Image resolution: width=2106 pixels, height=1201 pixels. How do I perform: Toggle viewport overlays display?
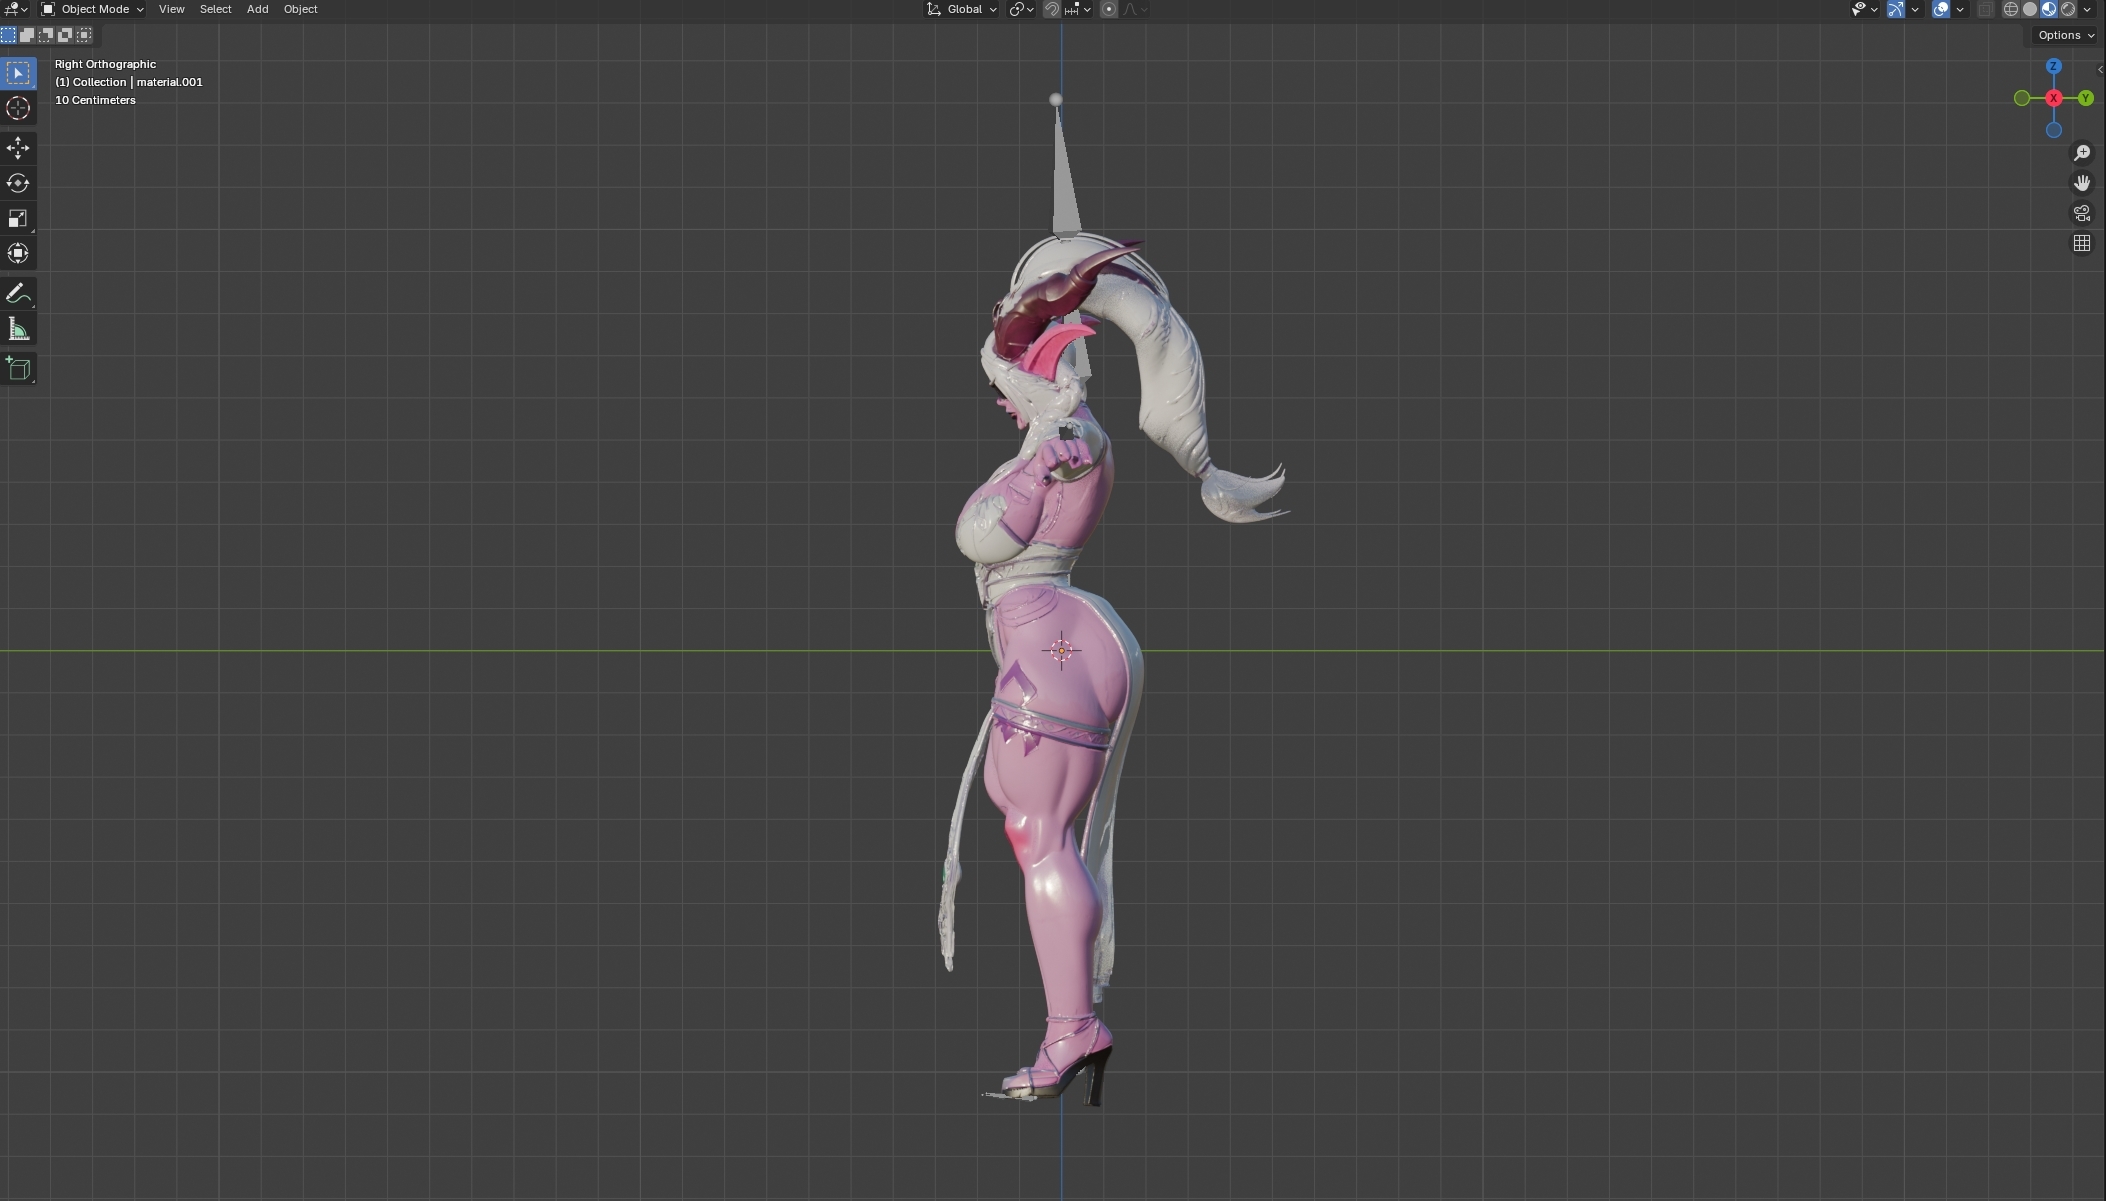tap(1940, 9)
